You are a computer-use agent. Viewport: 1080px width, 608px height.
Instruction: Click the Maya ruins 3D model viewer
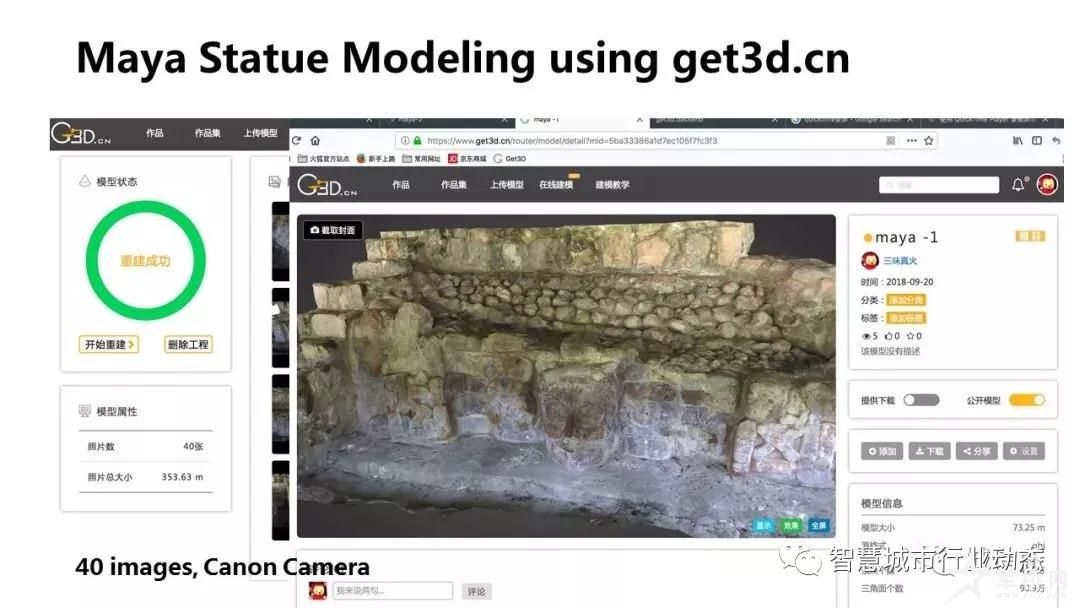pos(566,376)
